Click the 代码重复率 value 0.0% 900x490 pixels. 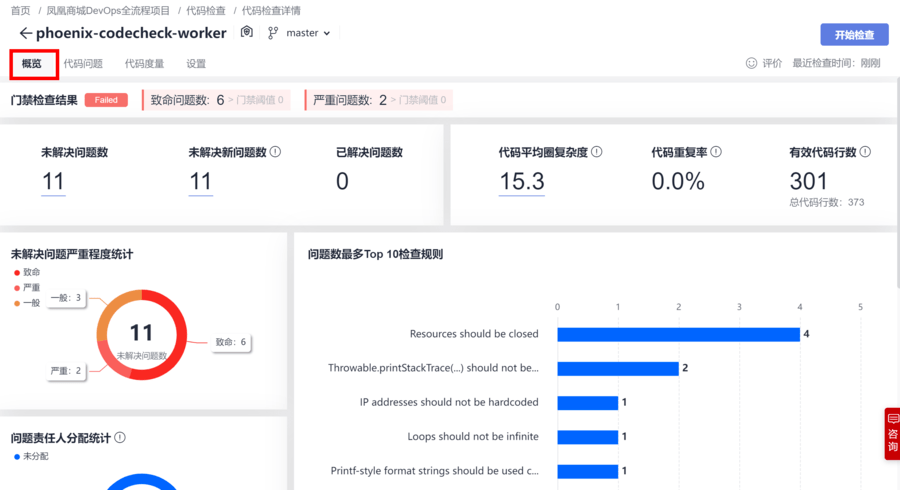678,182
